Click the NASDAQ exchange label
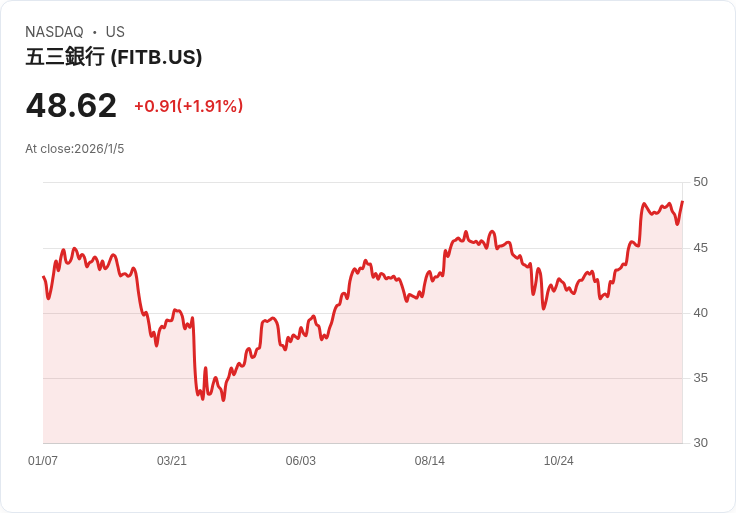The width and height of the screenshot is (736, 513). 54,32
